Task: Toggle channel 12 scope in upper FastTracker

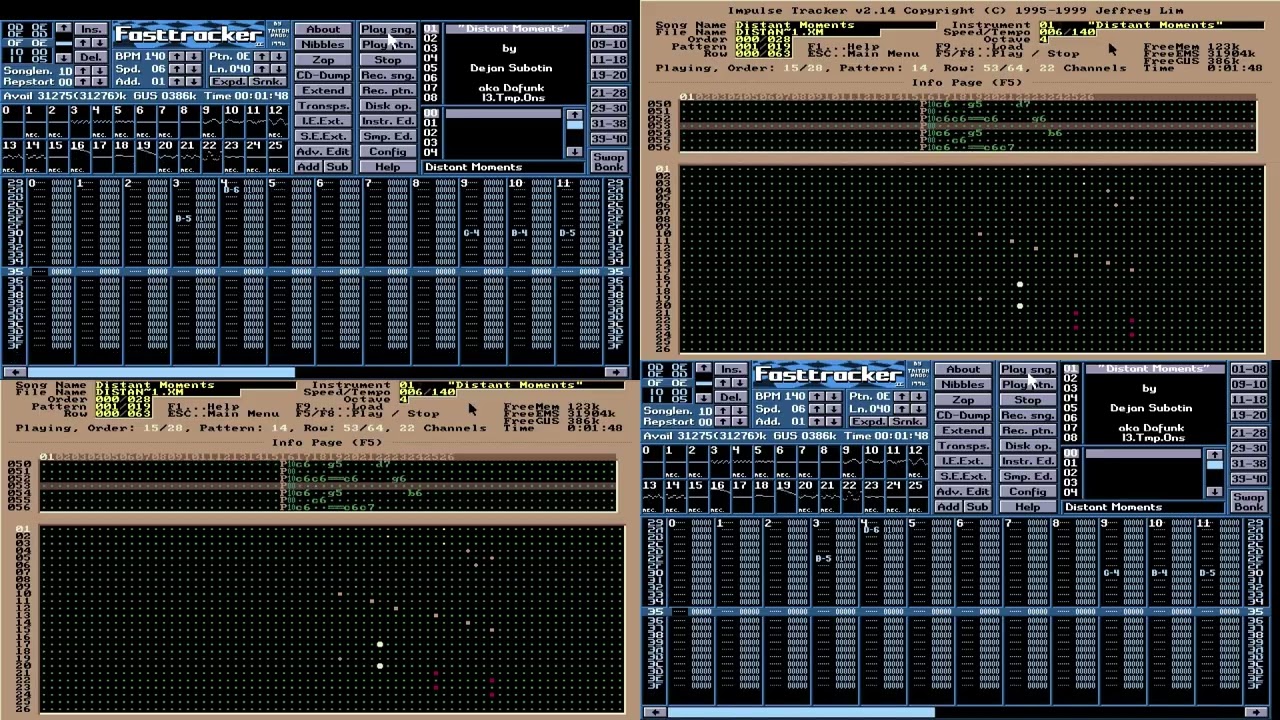Action: [278, 121]
